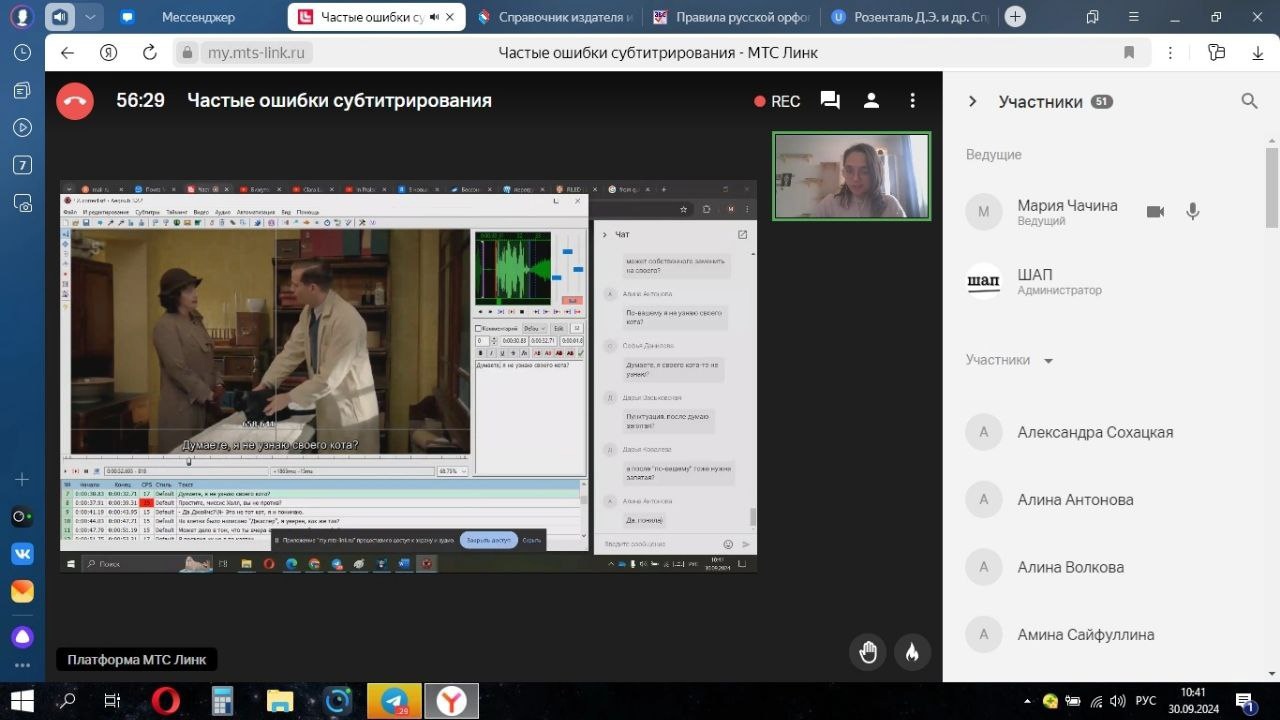This screenshot has width=1280, height=720.
Task: Open participant Алина Волкова
Action: tap(1071, 567)
